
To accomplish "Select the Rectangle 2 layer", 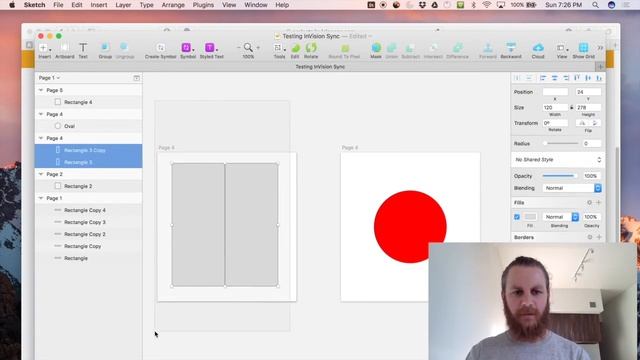I will point(89,186).
